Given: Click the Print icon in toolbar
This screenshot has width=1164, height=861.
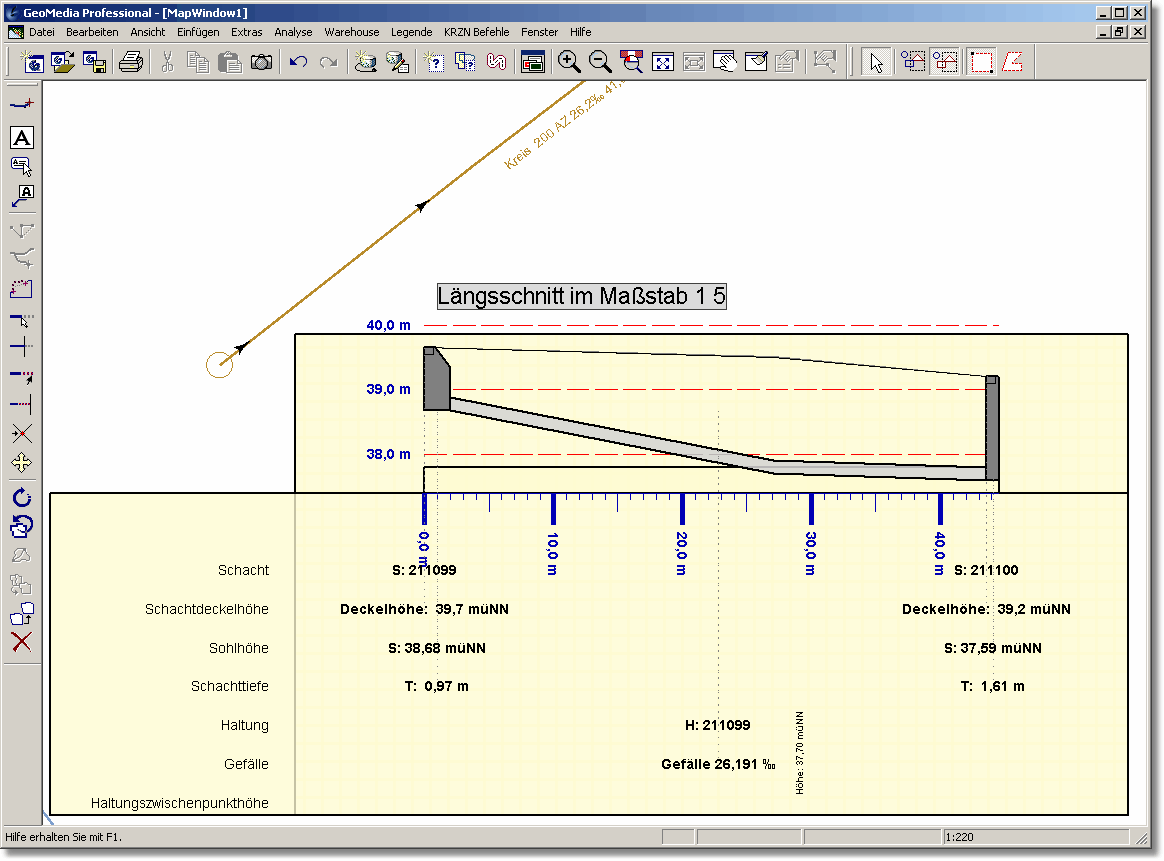Looking at the screenshot, I should pos(131,63).
